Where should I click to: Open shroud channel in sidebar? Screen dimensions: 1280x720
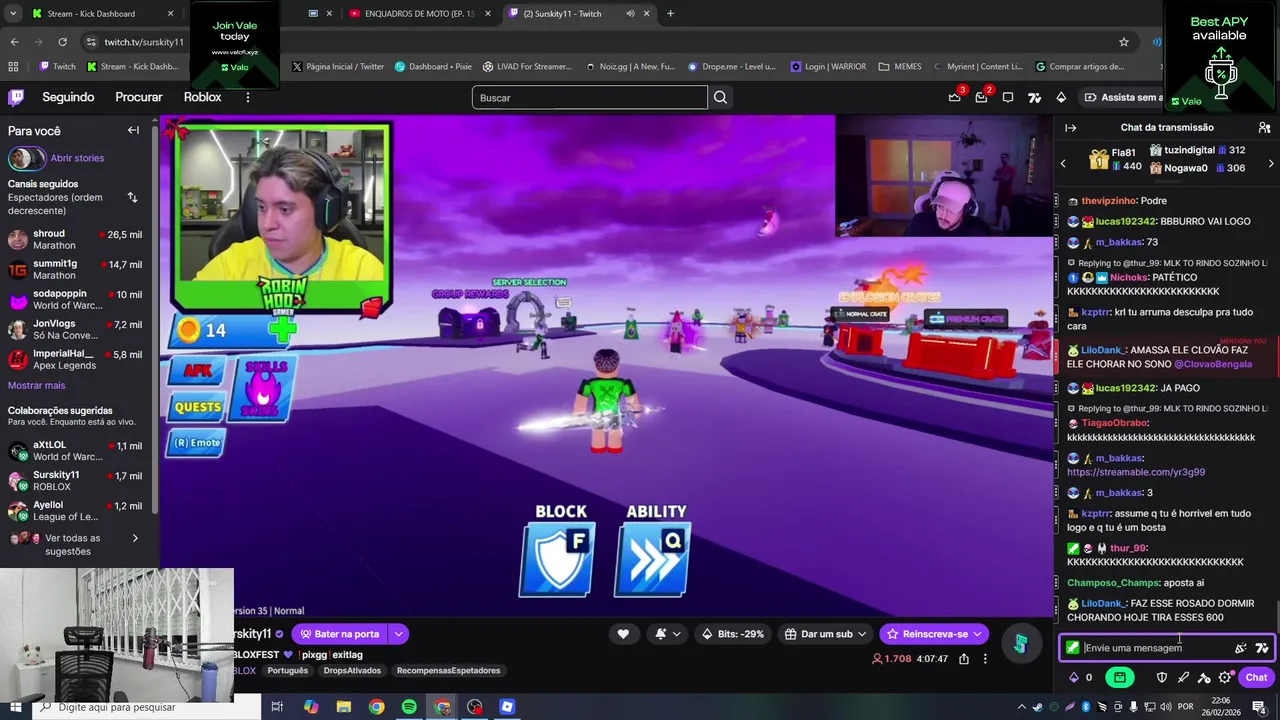pos(78,240)
